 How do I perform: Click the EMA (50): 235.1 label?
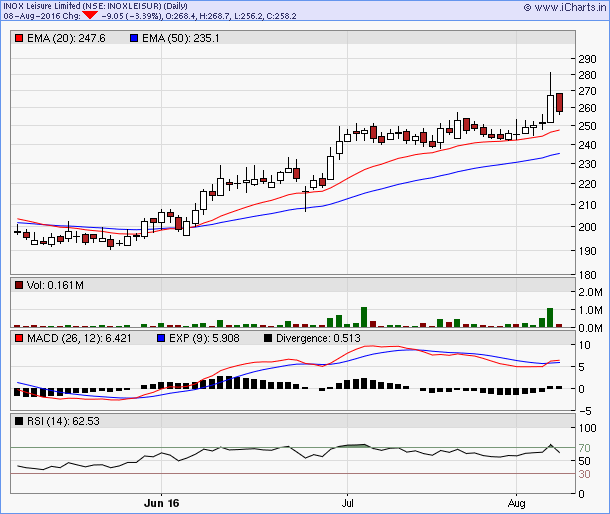[181, 38]
